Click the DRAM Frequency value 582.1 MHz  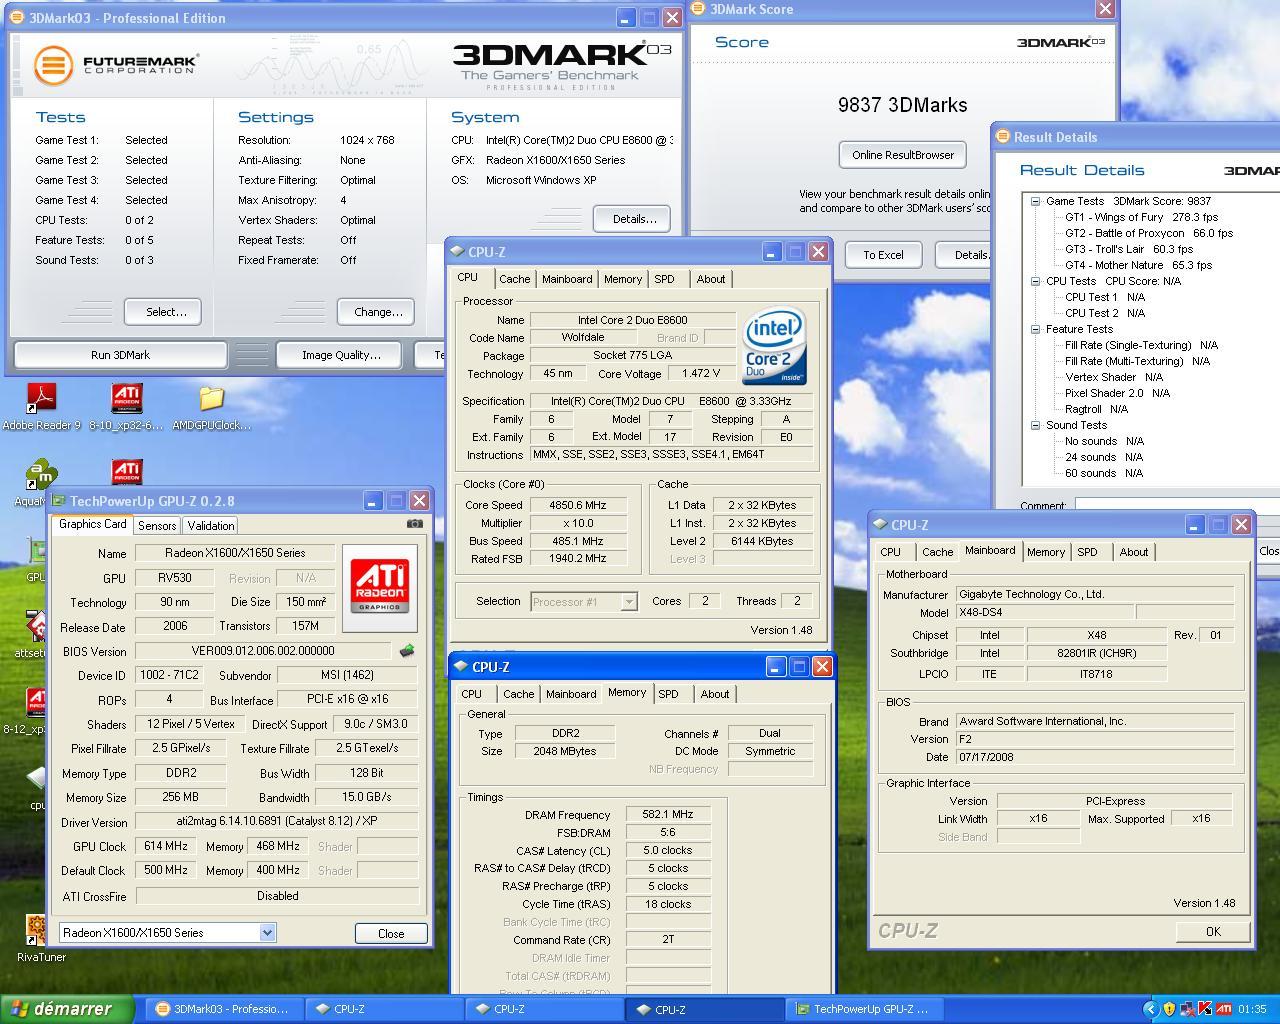(x=668, y=815)
